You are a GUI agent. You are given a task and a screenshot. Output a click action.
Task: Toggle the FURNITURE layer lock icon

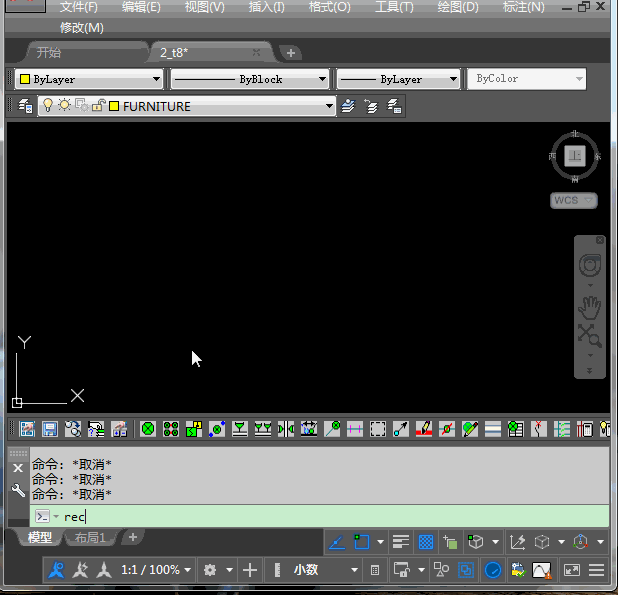(98, 106)
